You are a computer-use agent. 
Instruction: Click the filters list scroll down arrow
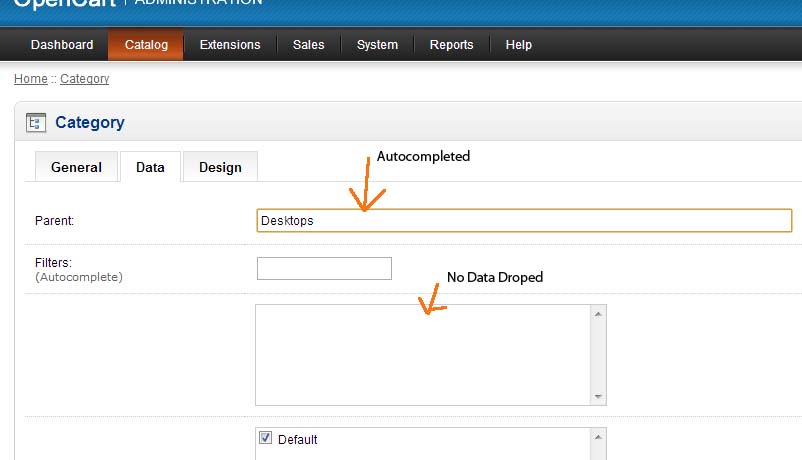(x=598, y=397)
